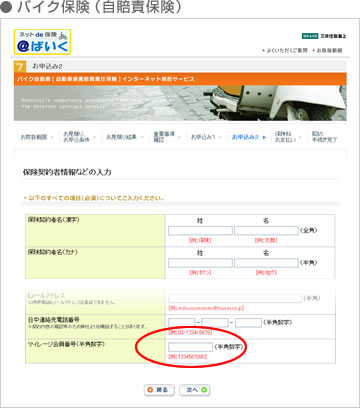Focus the middle phone number input box

[215, 323]
